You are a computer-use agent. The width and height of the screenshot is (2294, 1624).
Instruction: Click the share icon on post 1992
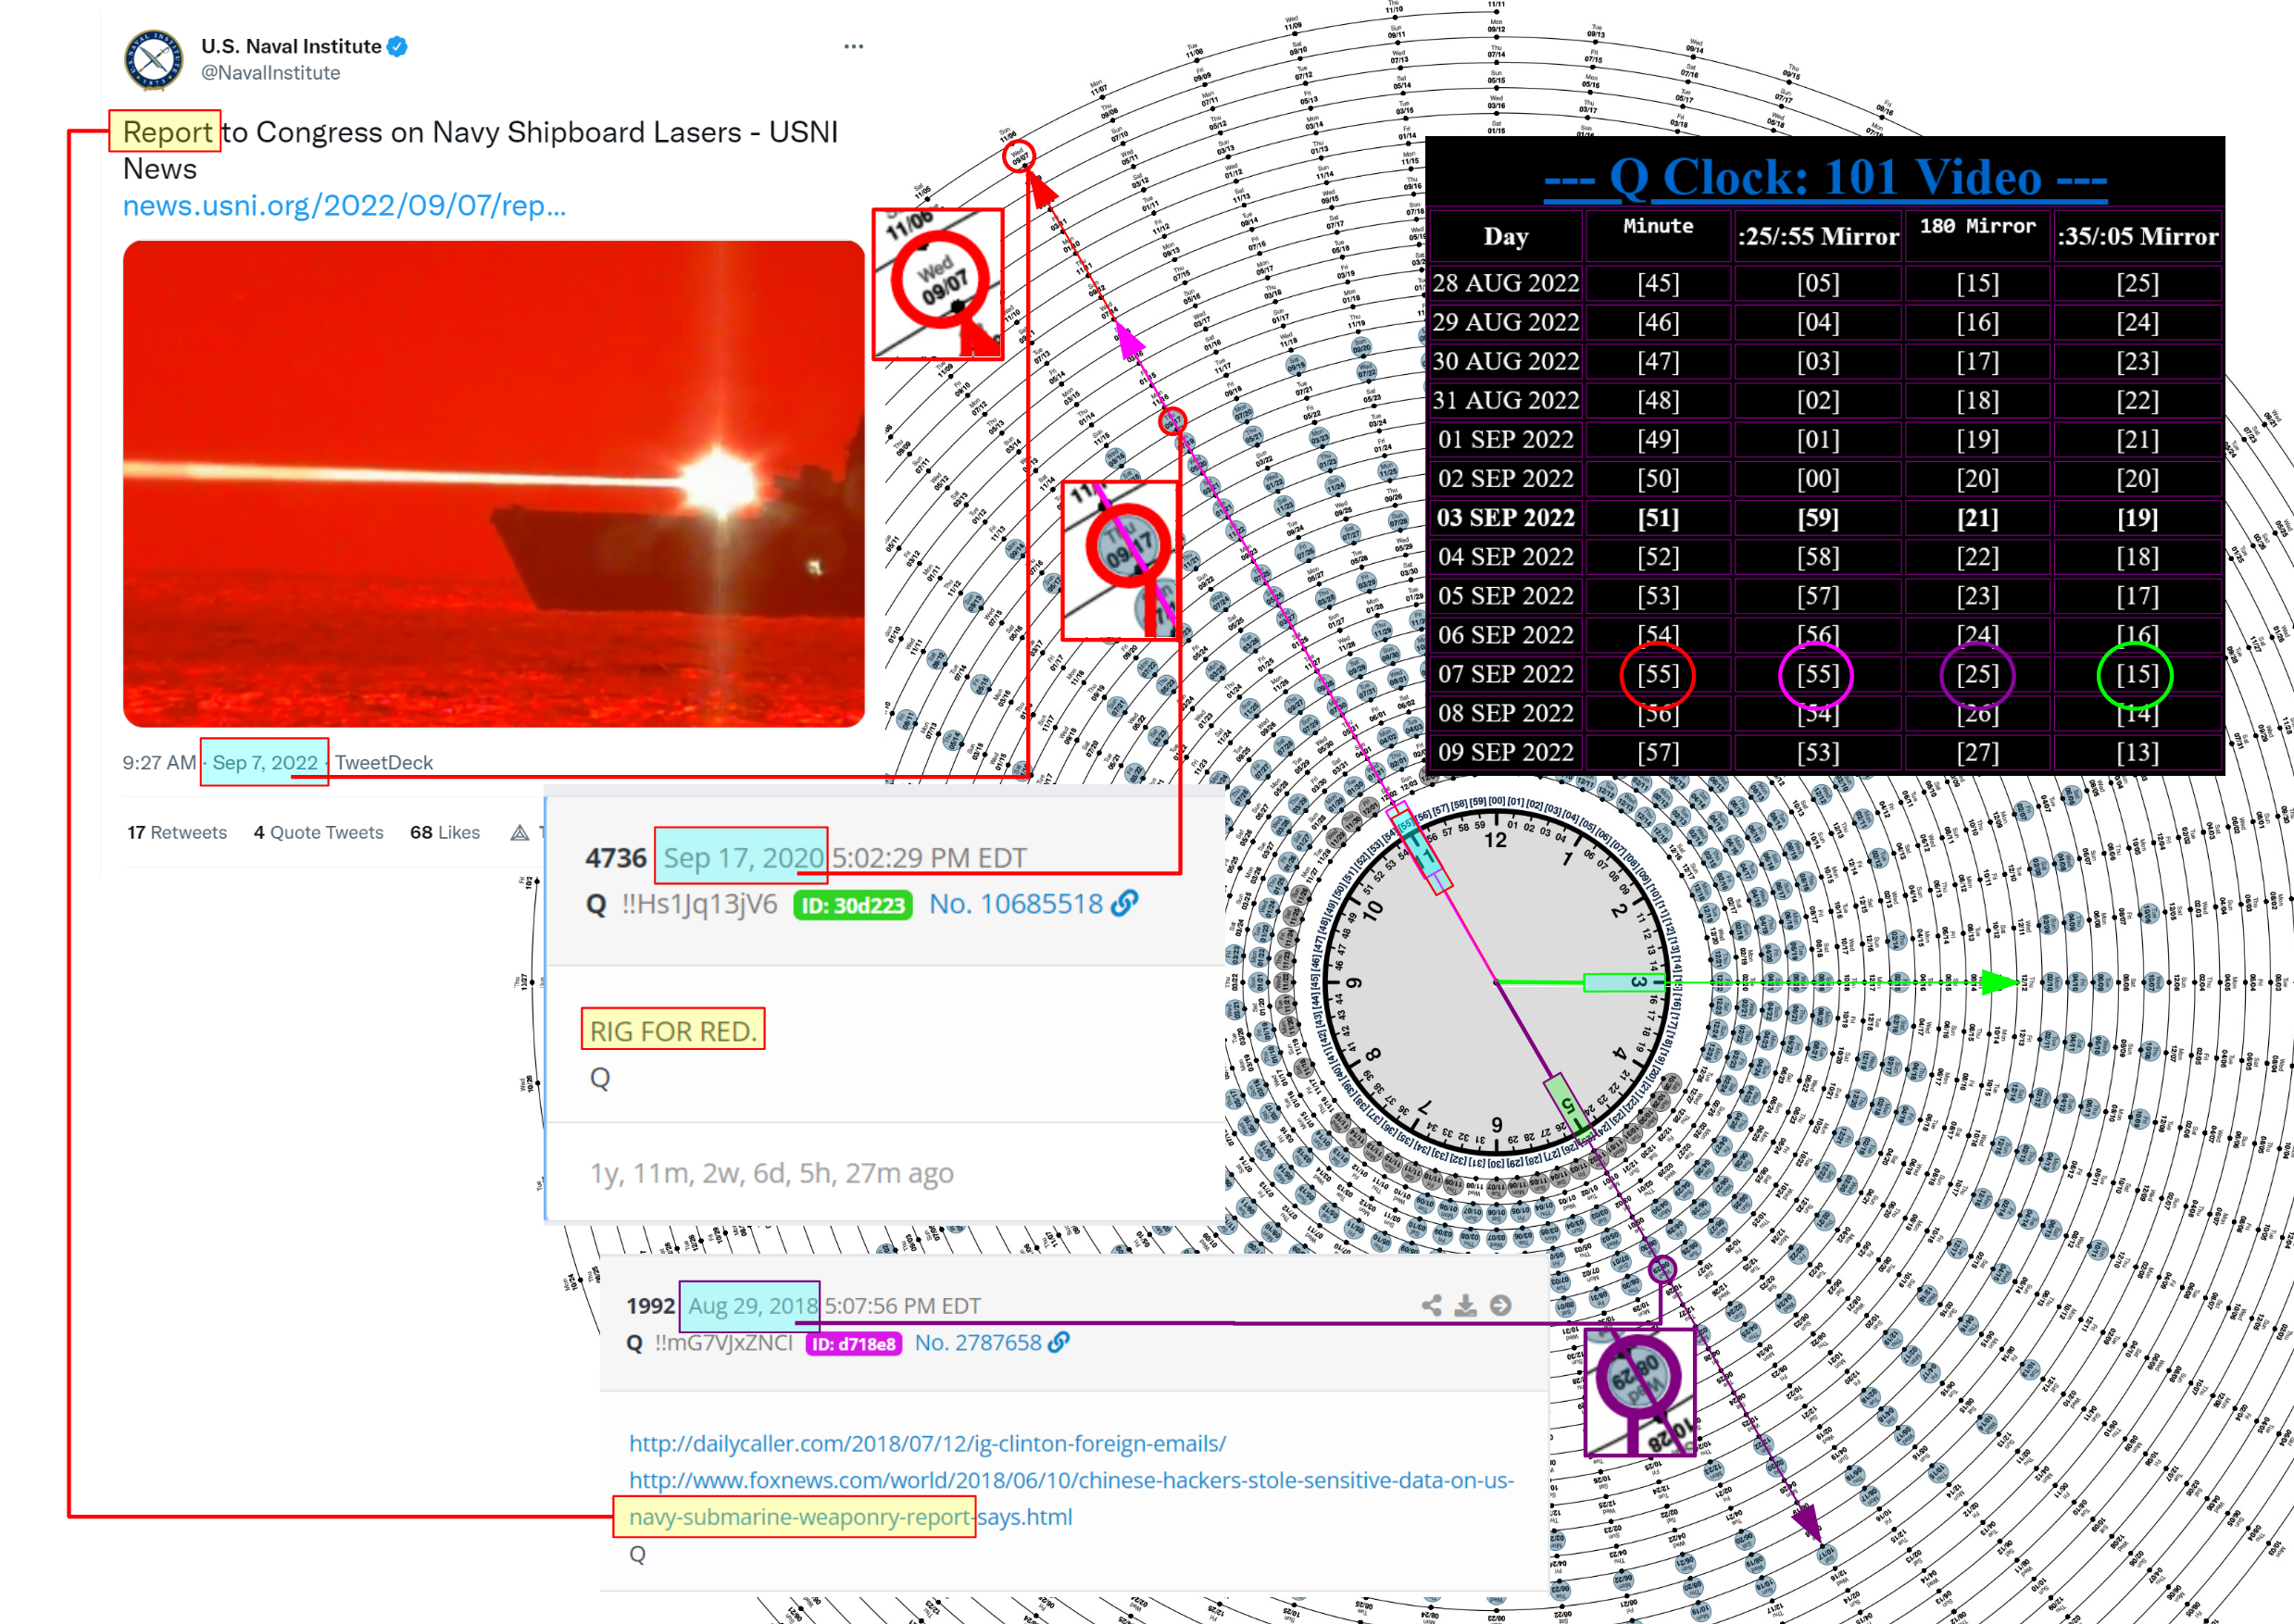click(x=1432, y=1305)
